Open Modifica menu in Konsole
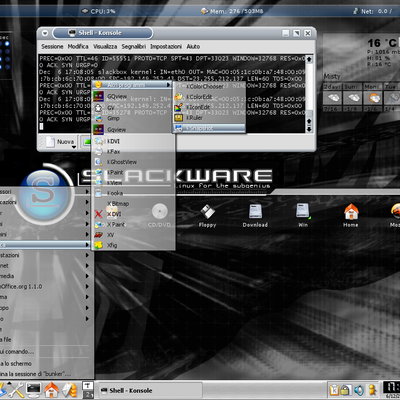Image resolution: width=400 pixels, height=400 pixels. click(78, 46)
